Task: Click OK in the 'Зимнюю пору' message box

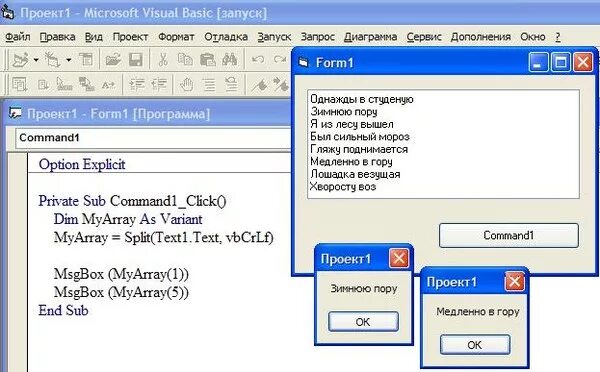Action: (363, 321)
